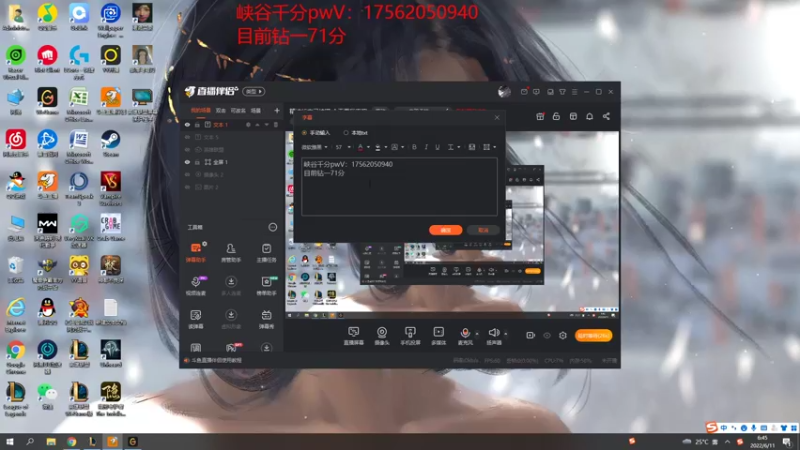Show the camera 2 layer eye icon
The image size is (800, 450).
pos(187,174)
